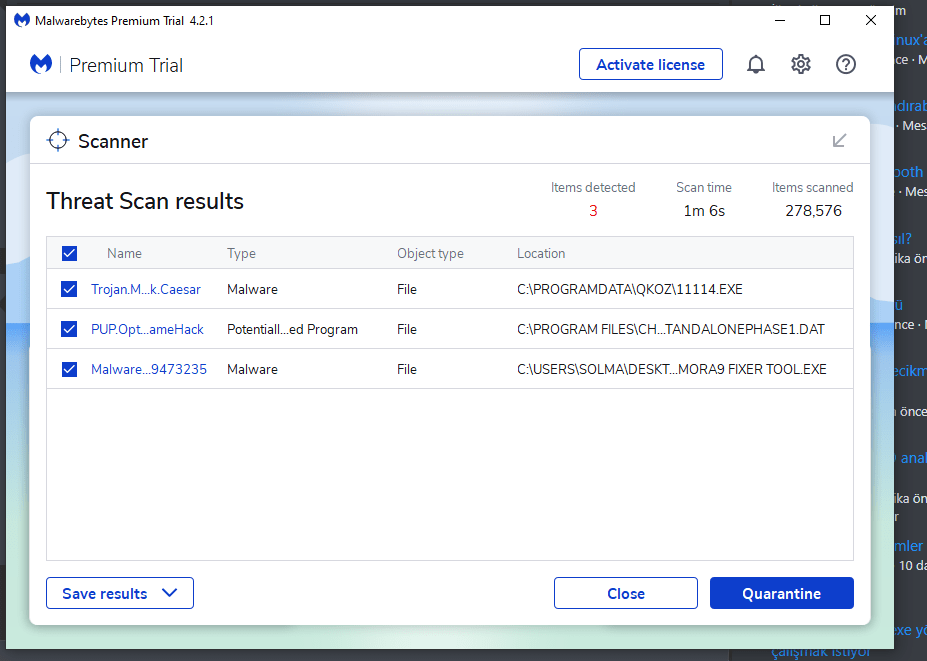Sort by the Location column header
This screenshot has height=661, width=927.
pos(541,253)
